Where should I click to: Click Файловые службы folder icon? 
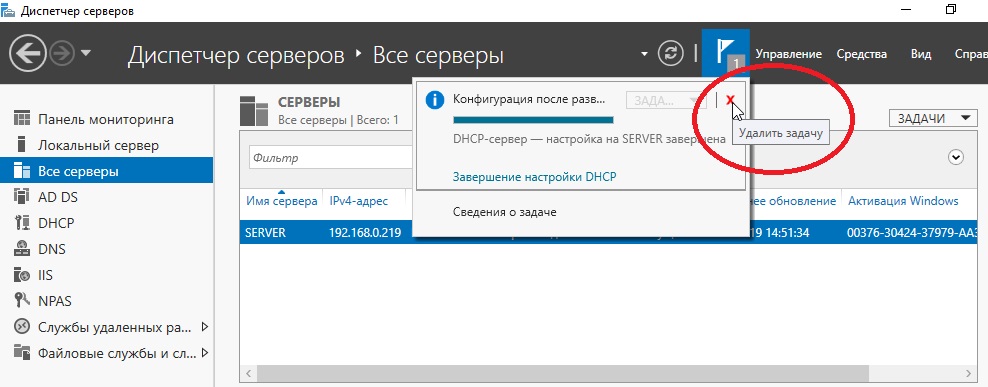22,352
